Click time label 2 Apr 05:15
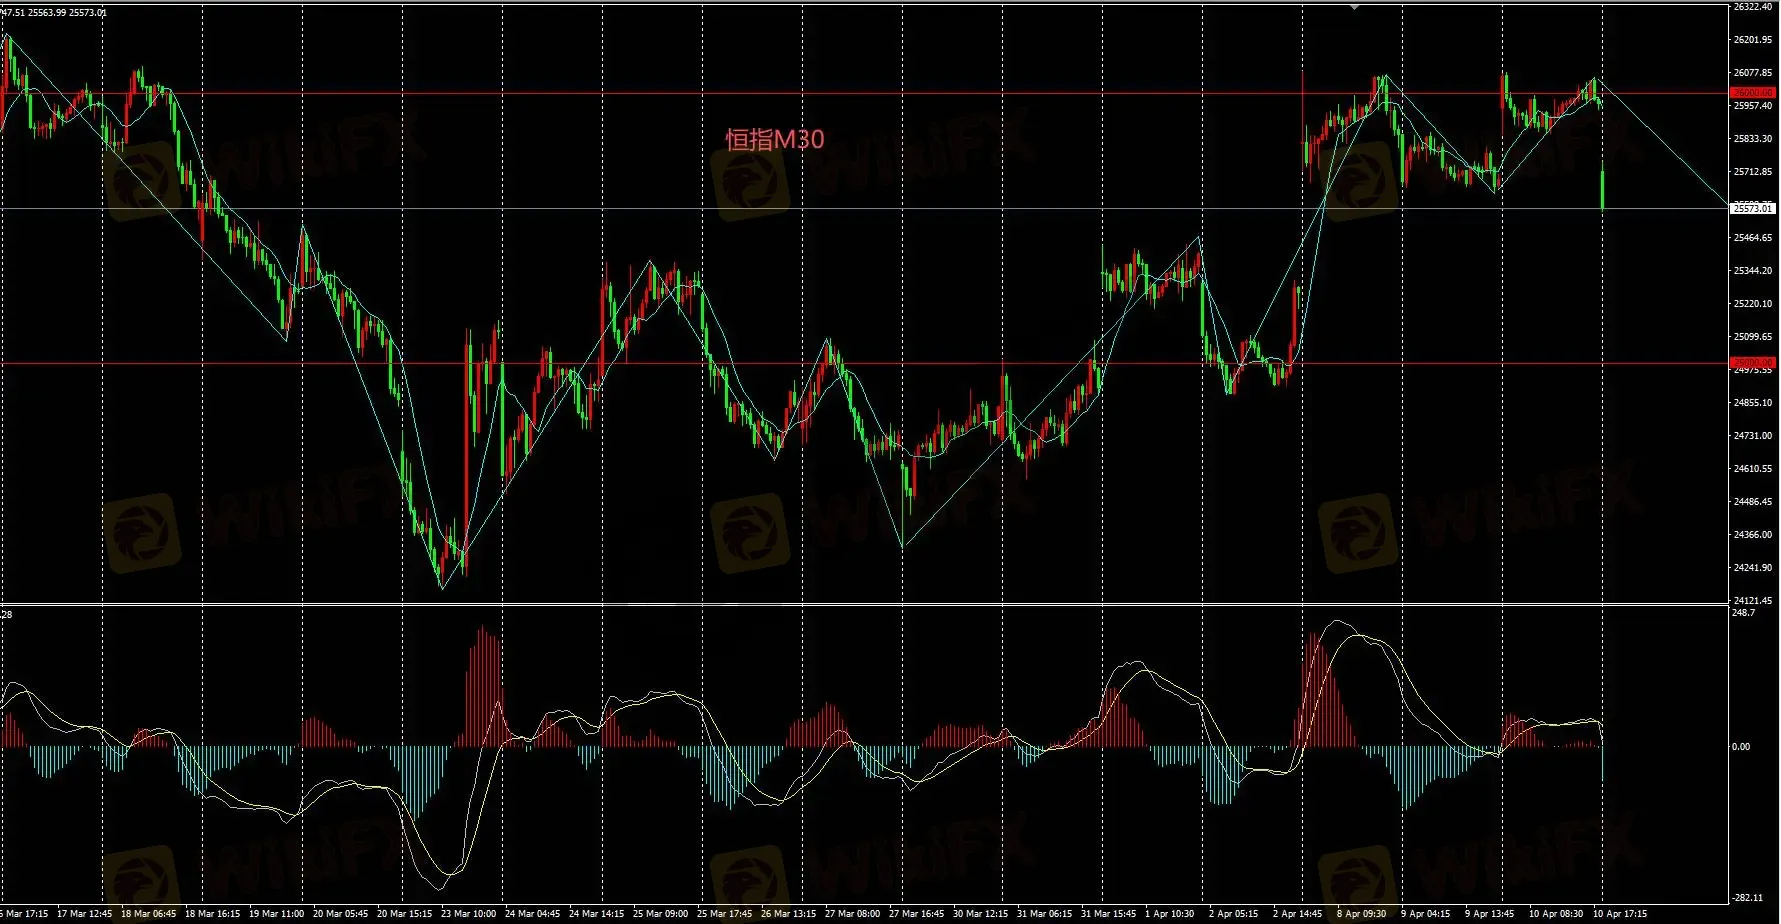 pos(1233,914)
